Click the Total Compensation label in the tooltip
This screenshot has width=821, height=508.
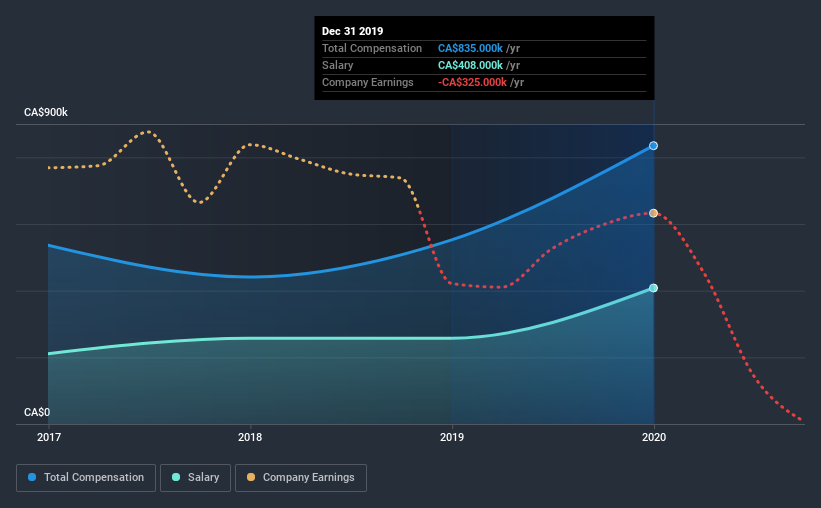372,48
